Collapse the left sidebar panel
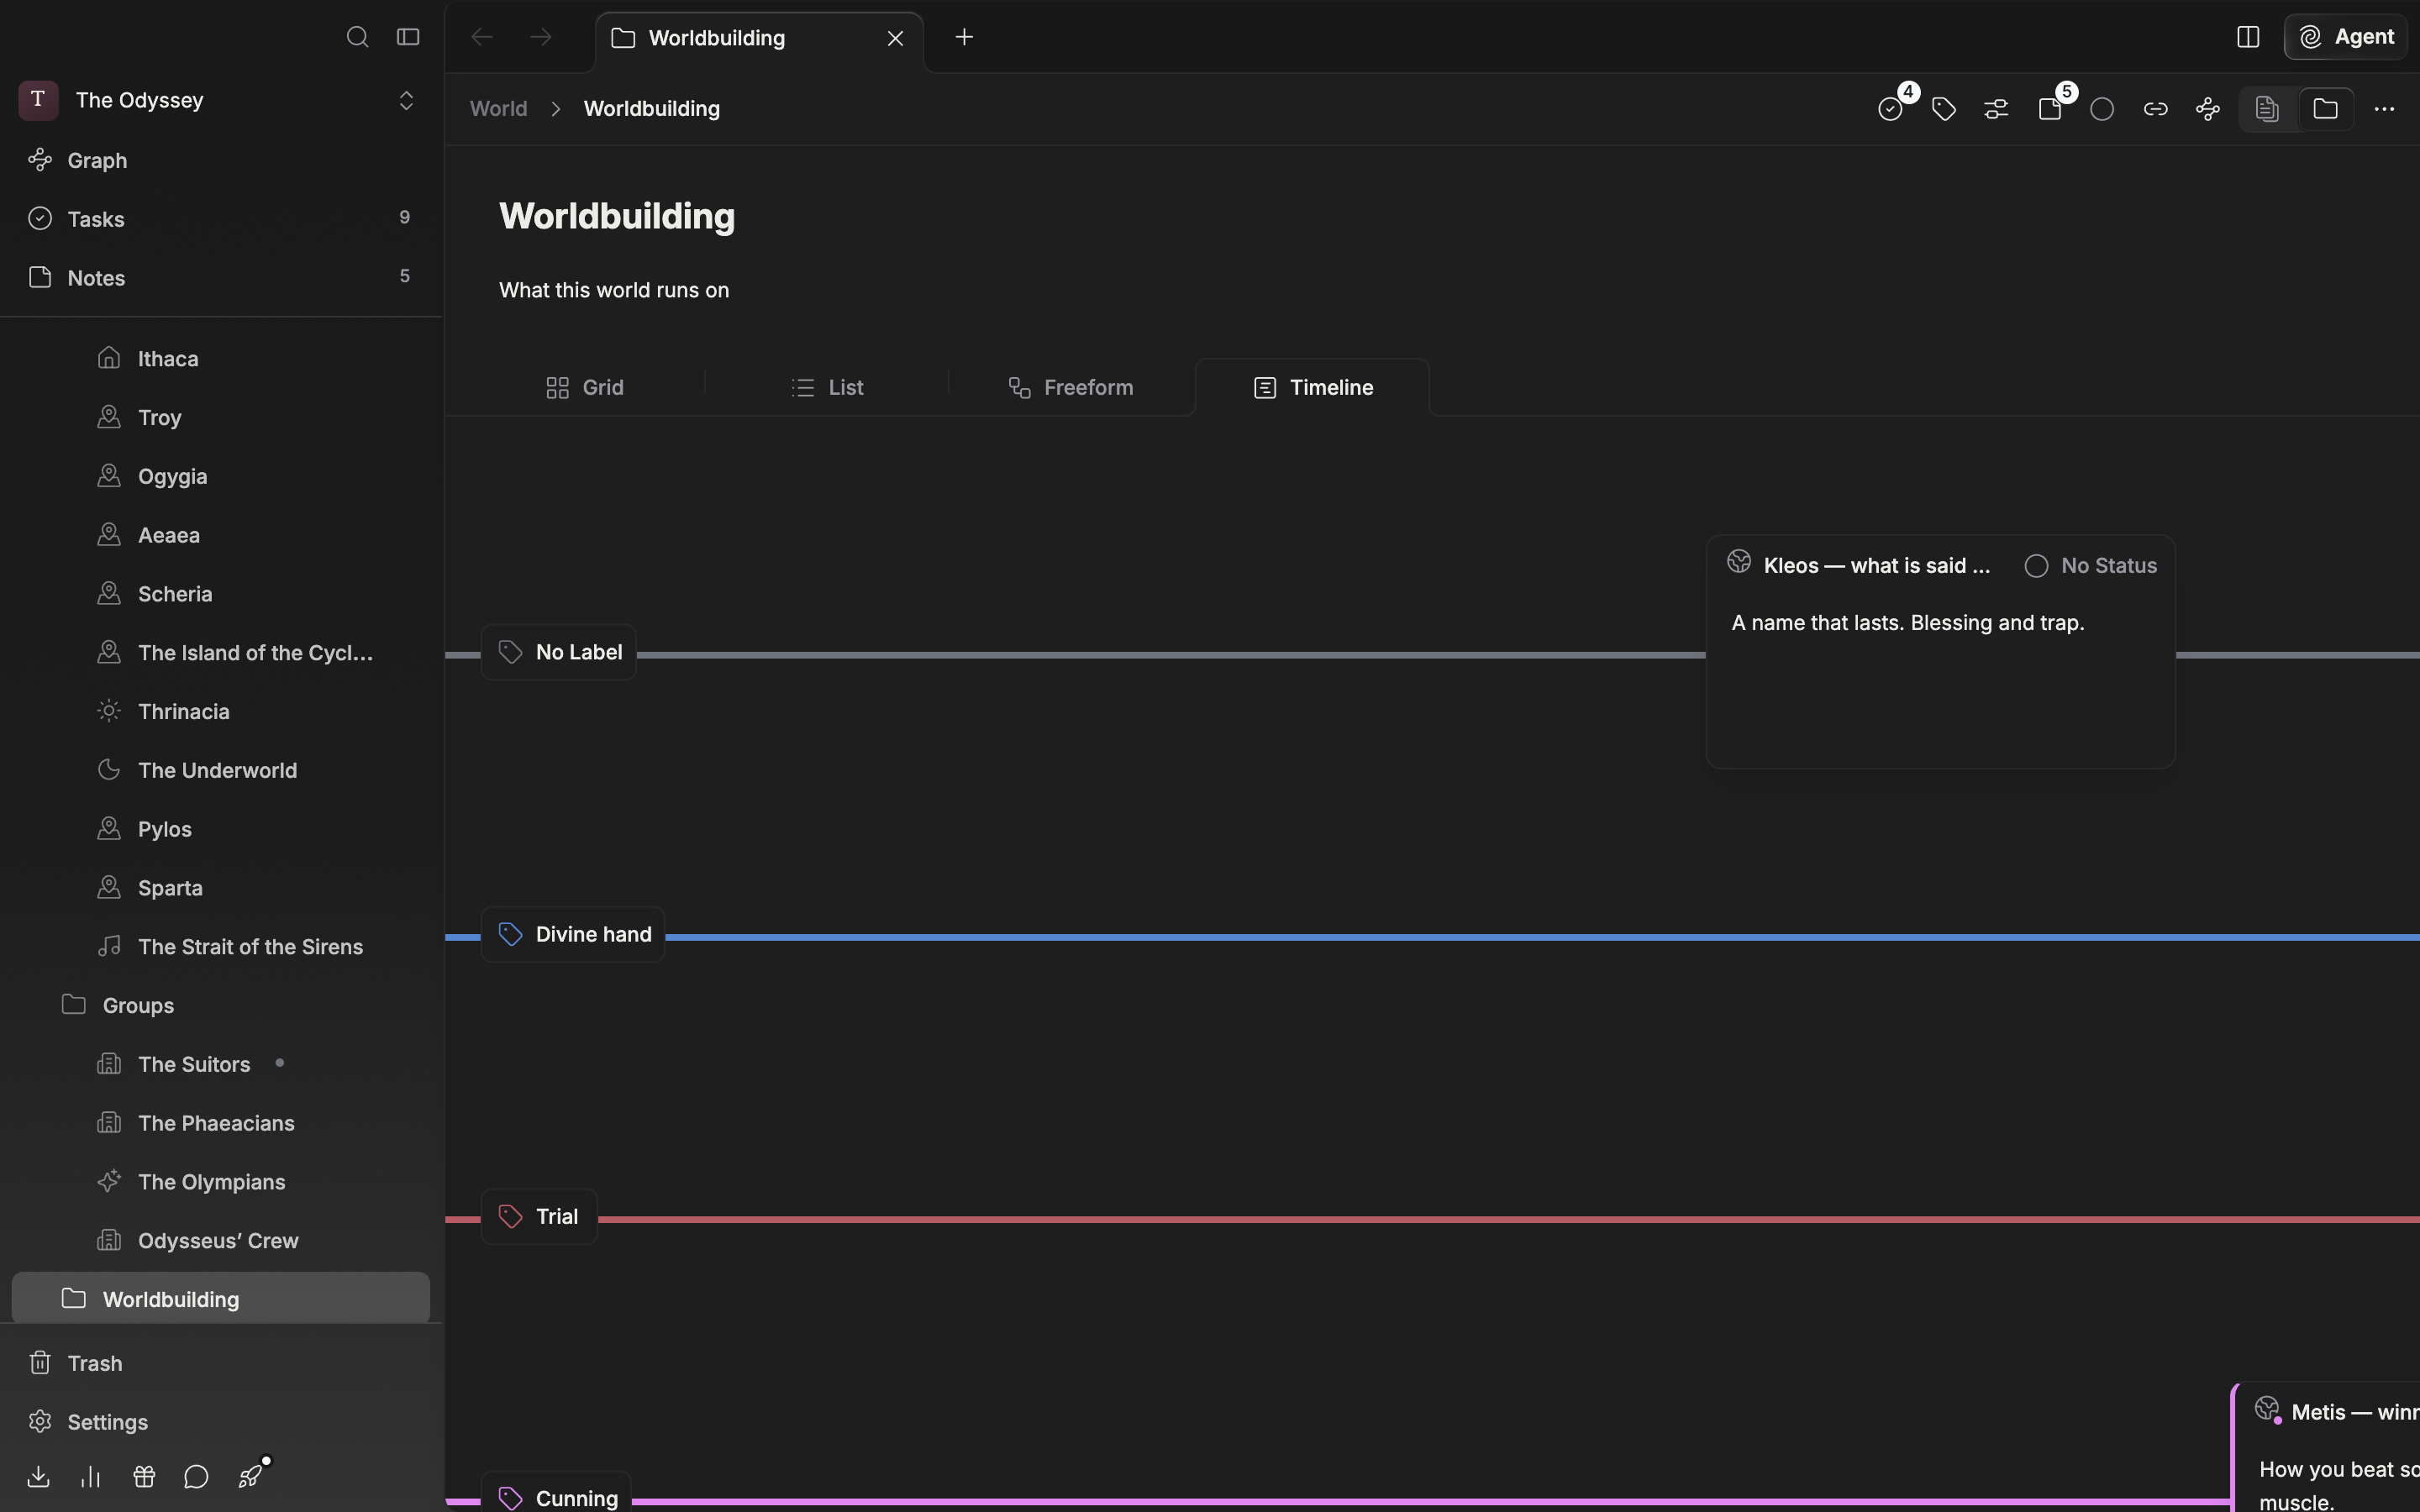 408,37
